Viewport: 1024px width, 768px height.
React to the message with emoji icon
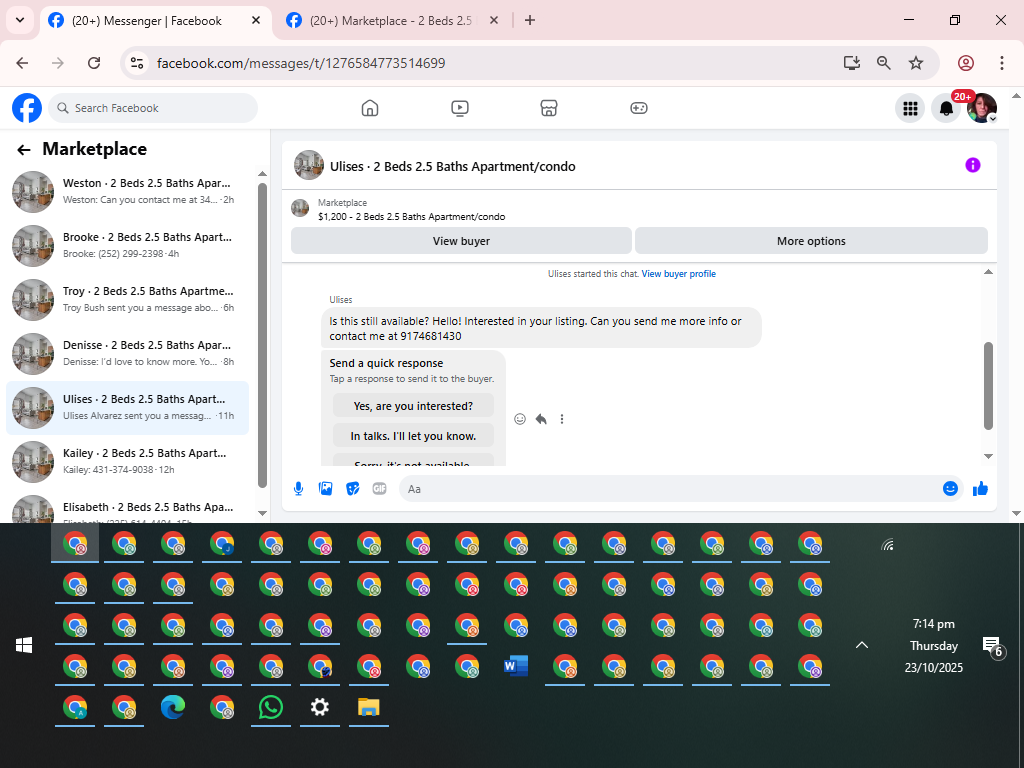(520, 419)
